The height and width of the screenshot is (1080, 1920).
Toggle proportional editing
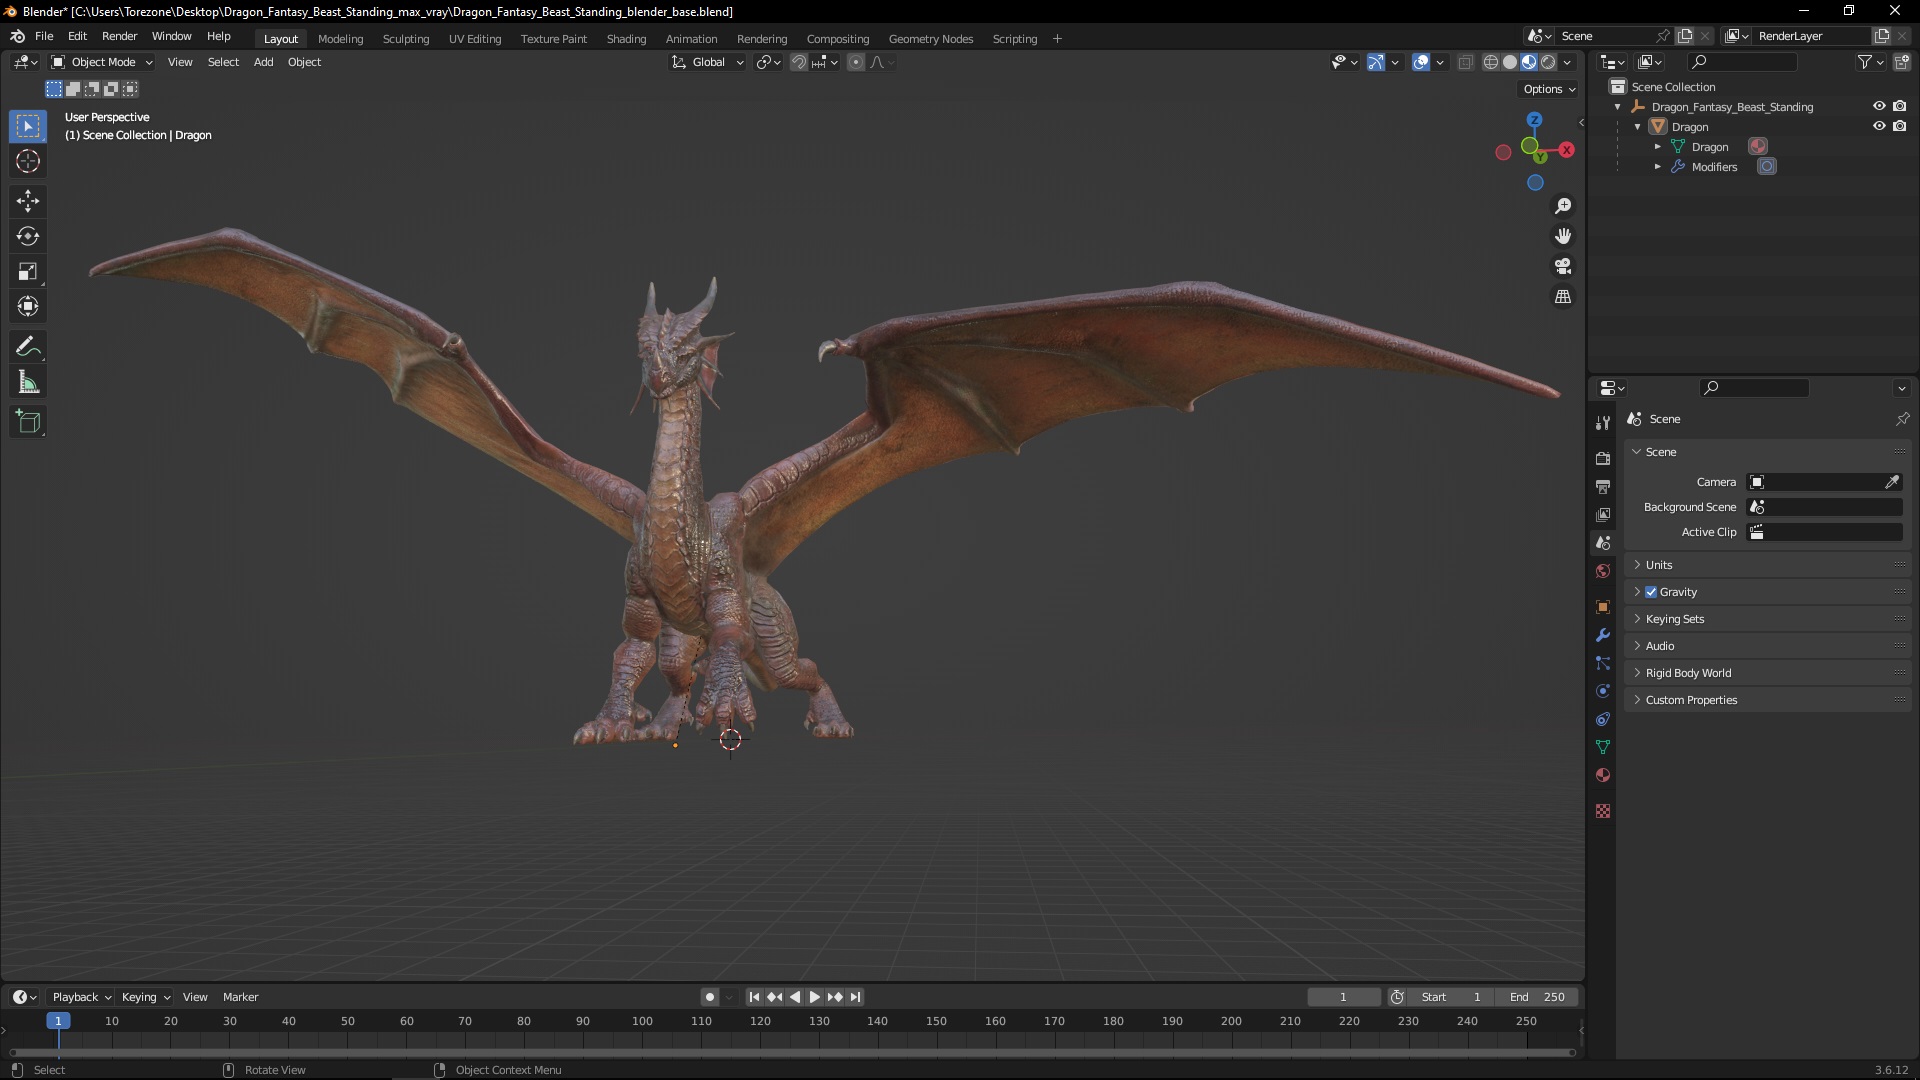(x=856, y=62)
